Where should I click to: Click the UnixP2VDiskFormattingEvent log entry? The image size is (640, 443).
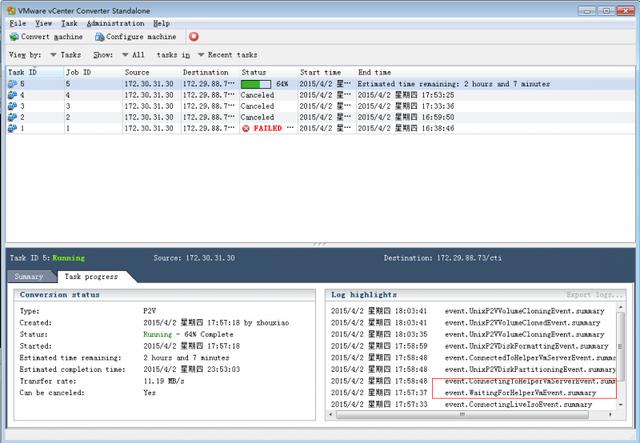(x=527, y=346)
